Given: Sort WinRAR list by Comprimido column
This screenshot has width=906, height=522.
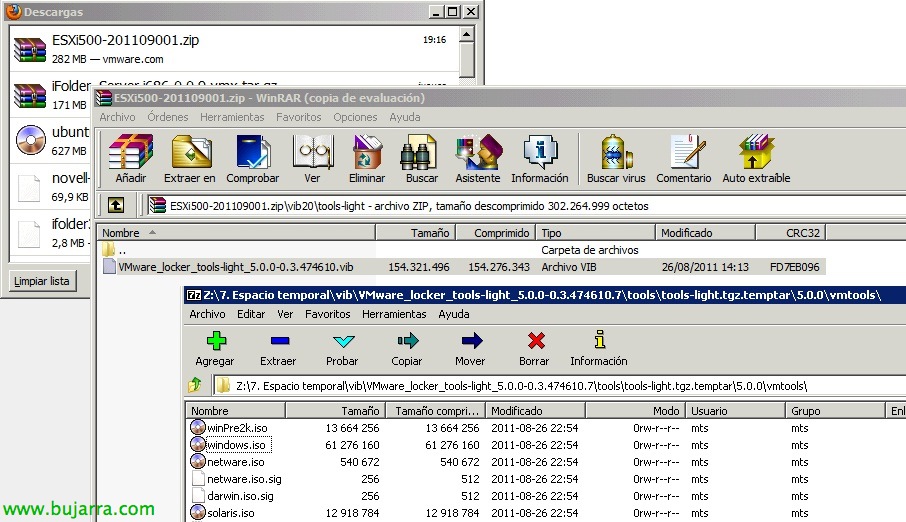Looking at the screenshot, I should tap(496, 232).
